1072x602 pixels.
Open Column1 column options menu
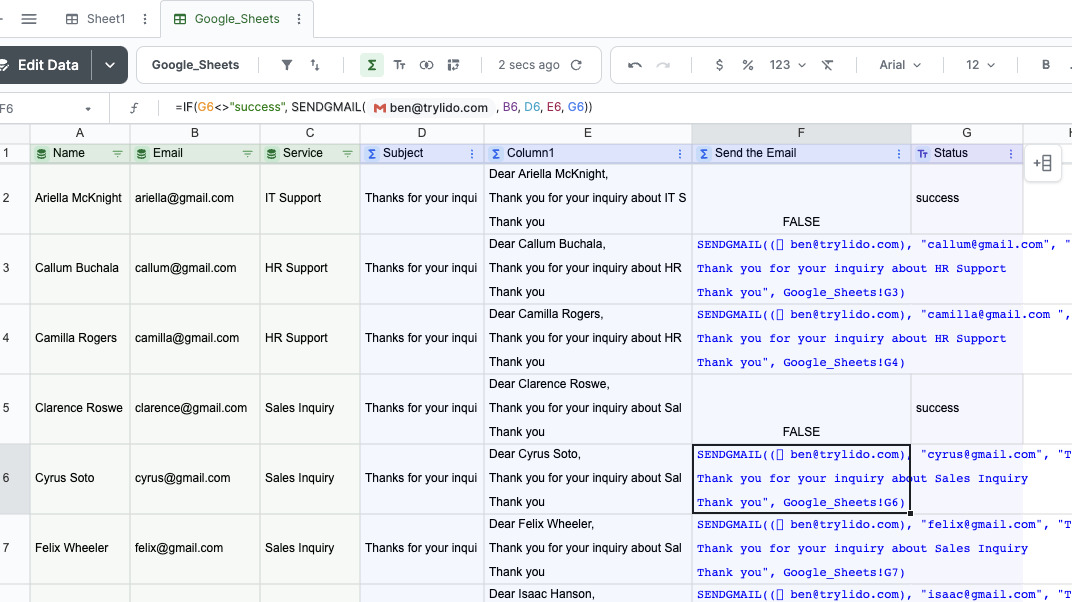pos(680,154)
